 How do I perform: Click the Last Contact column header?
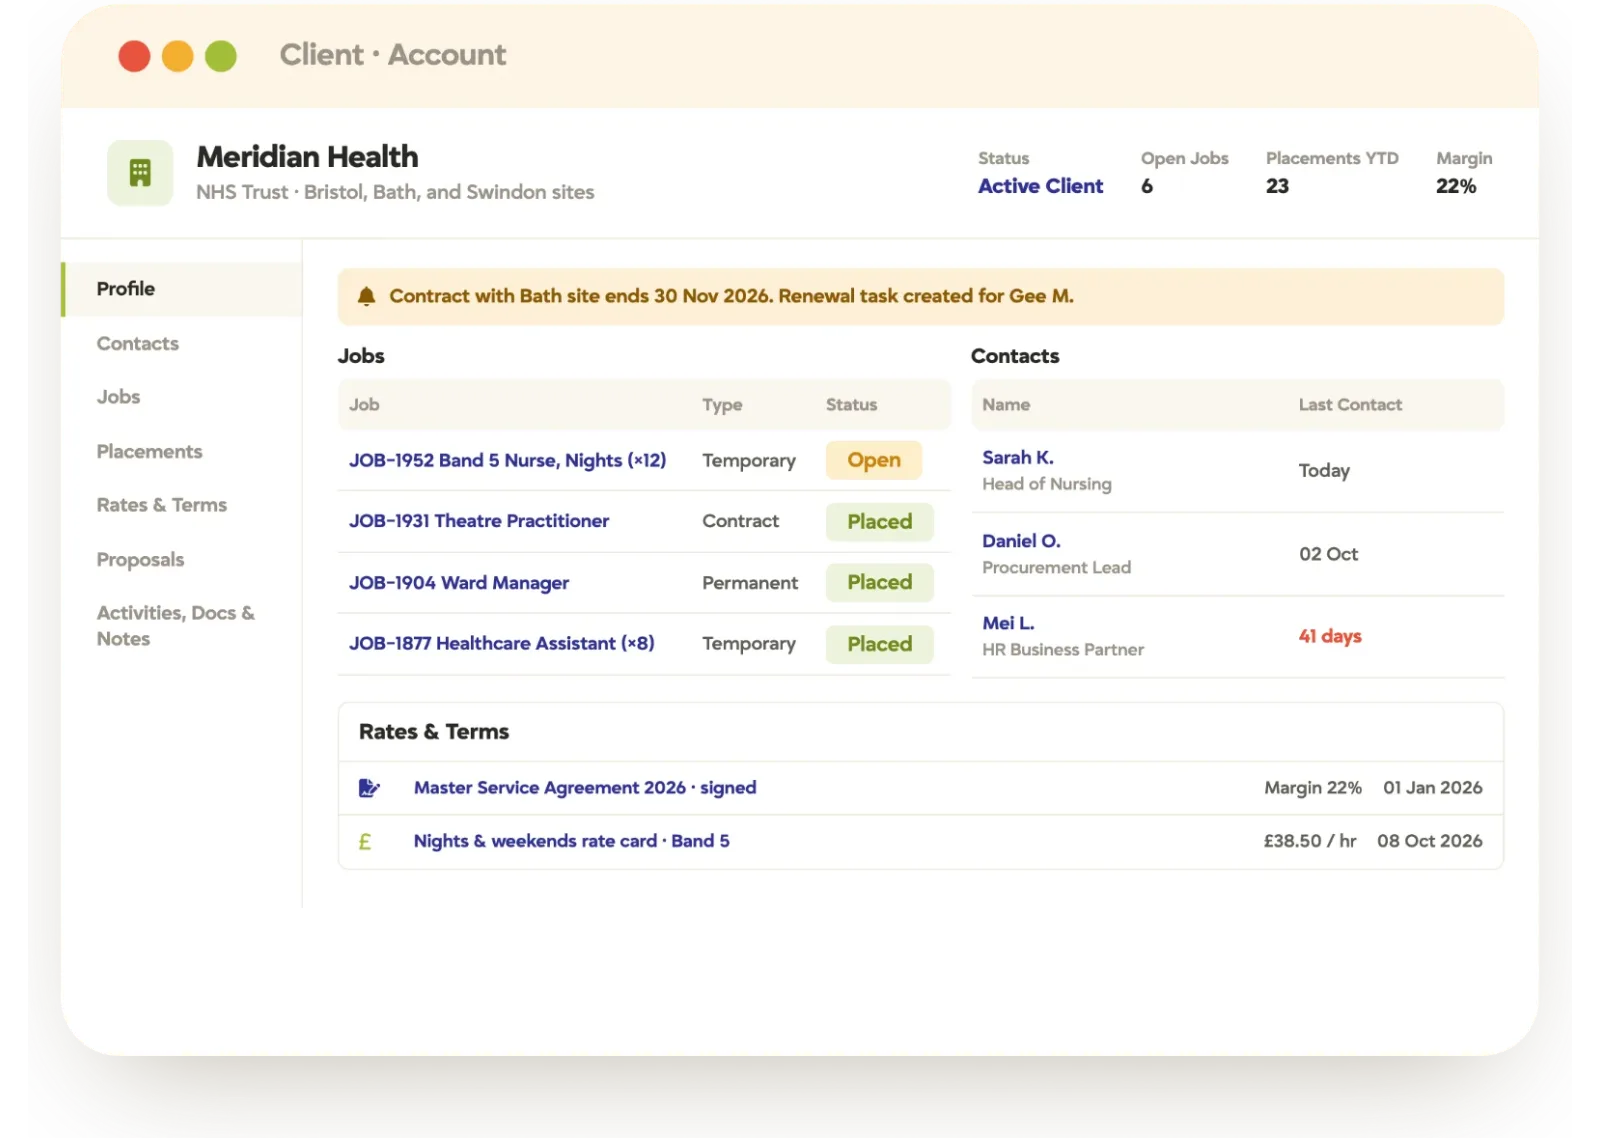[x=1350, y=405]
